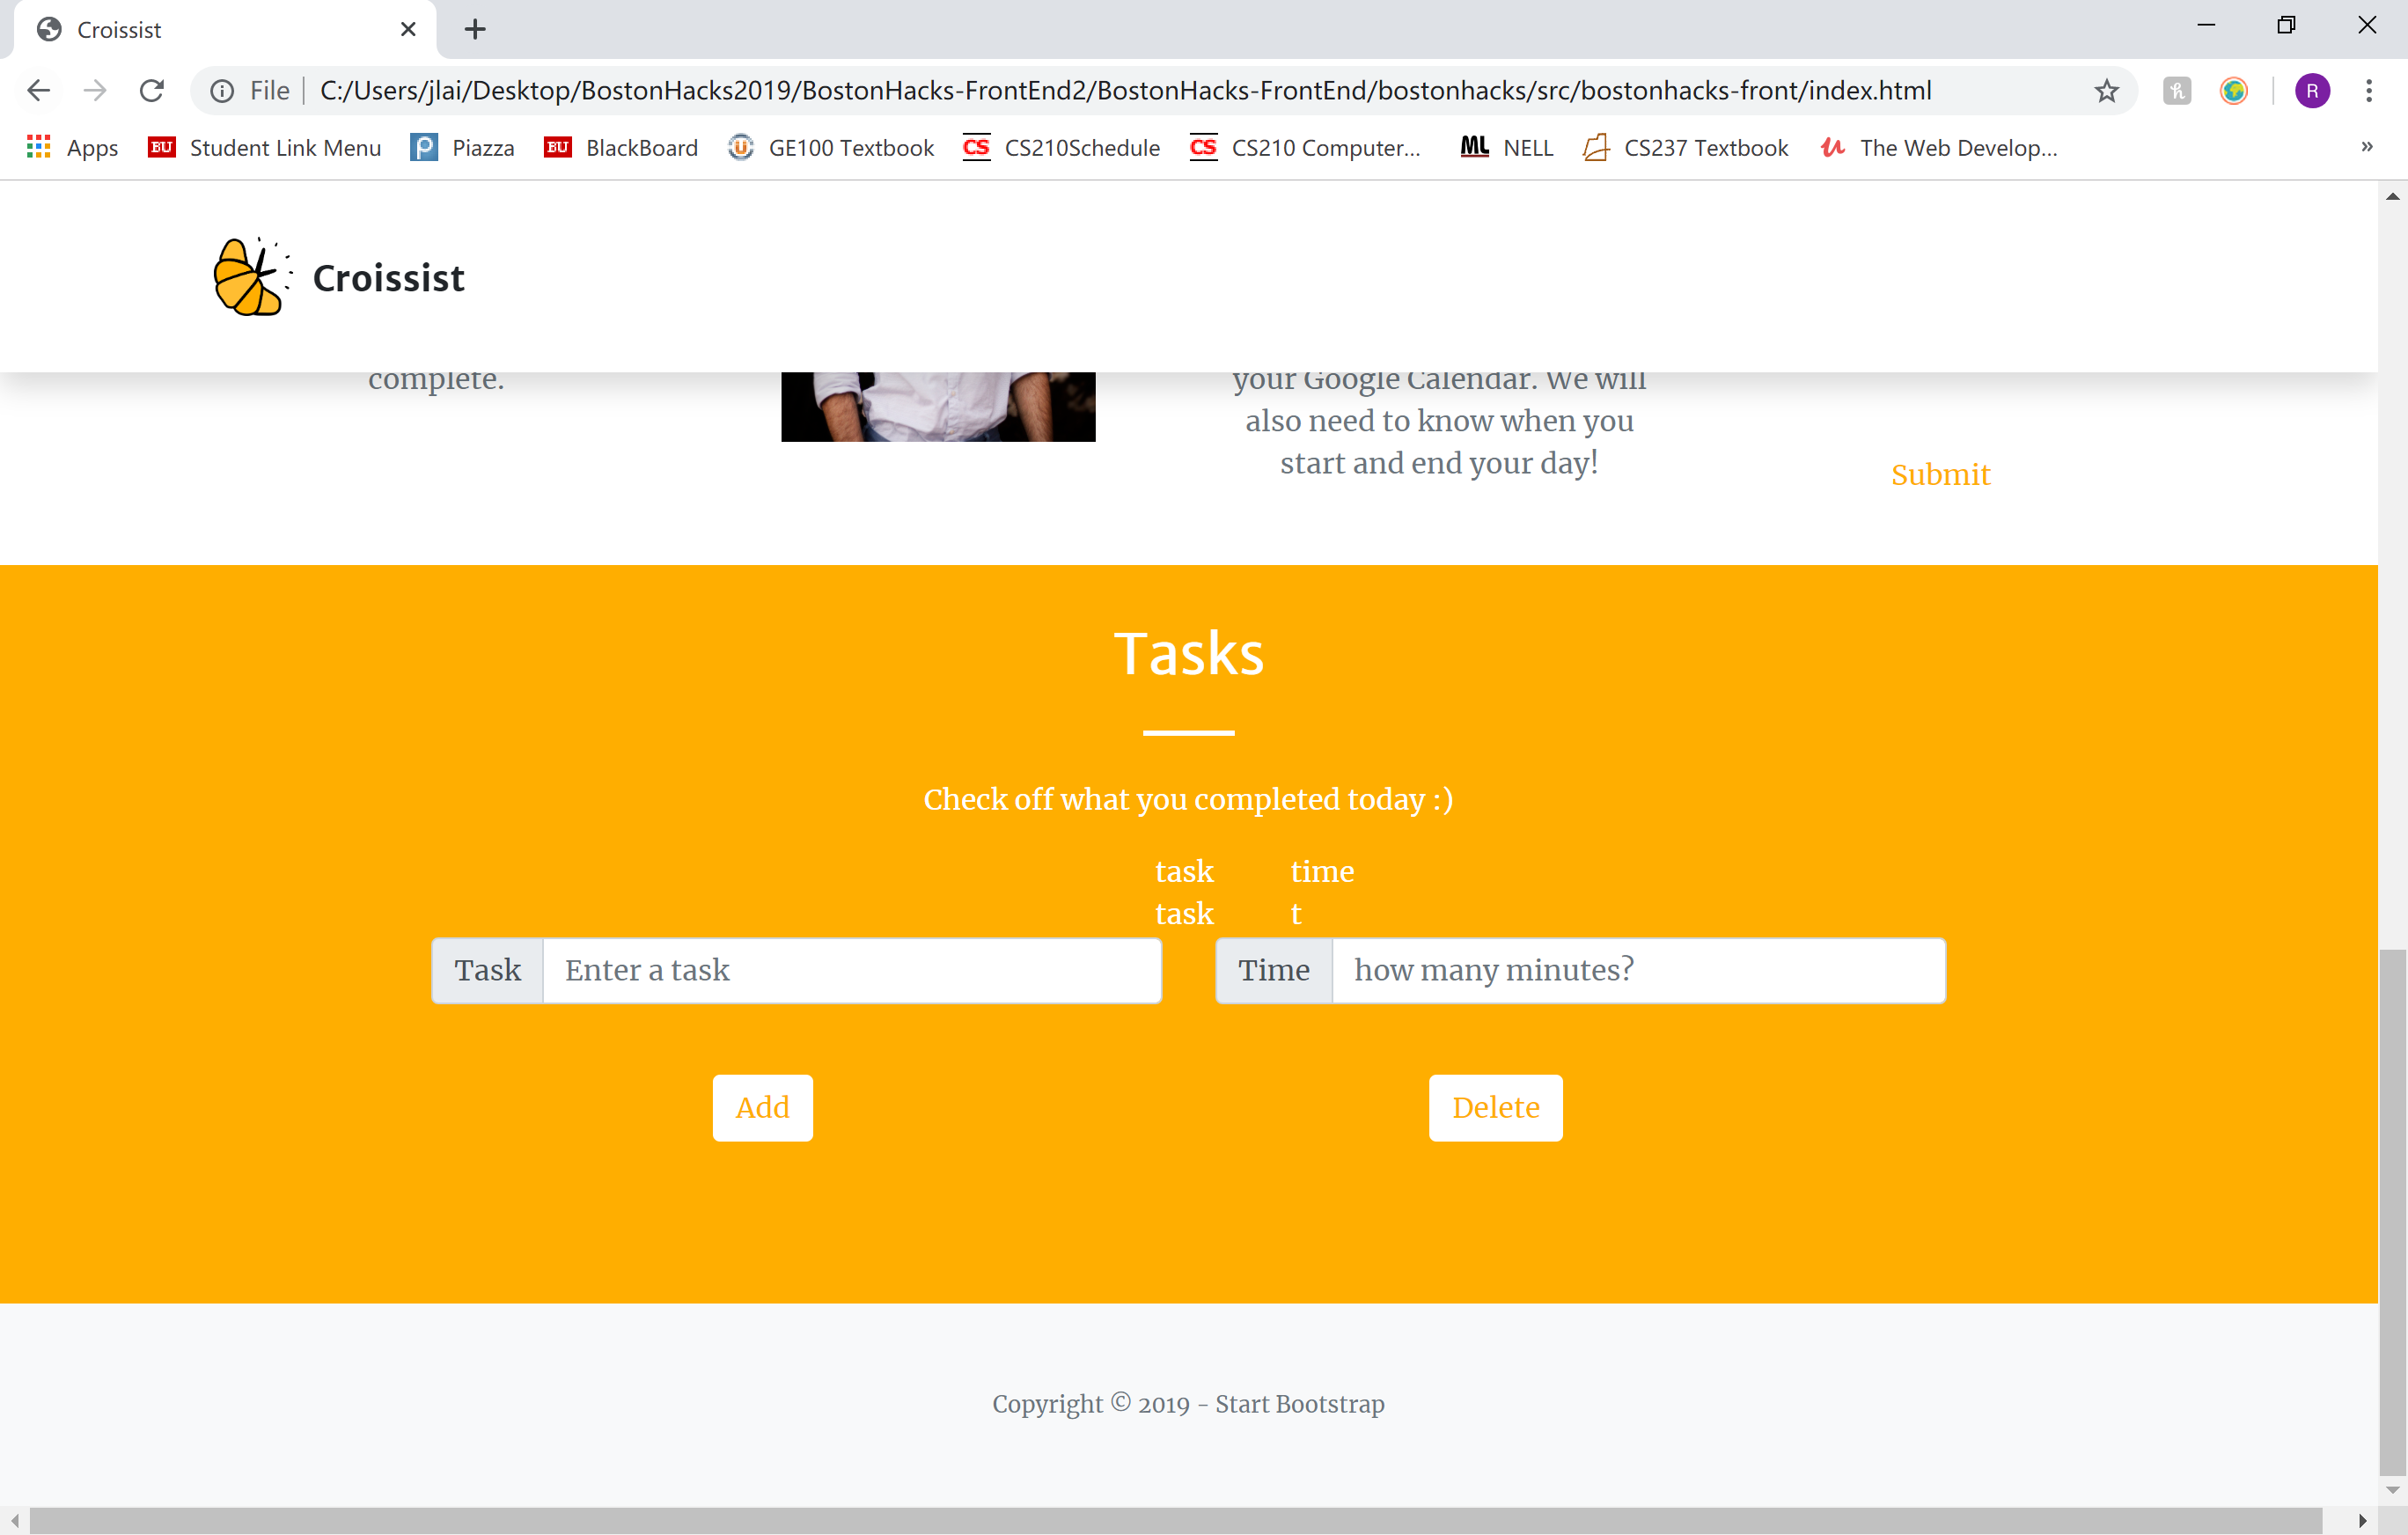Click the Submit link
Screen dimensions: 2408x1535
1939,474
